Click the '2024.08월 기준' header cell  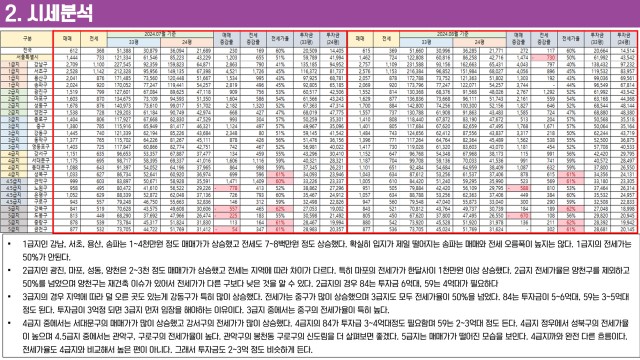coord(453,34)
